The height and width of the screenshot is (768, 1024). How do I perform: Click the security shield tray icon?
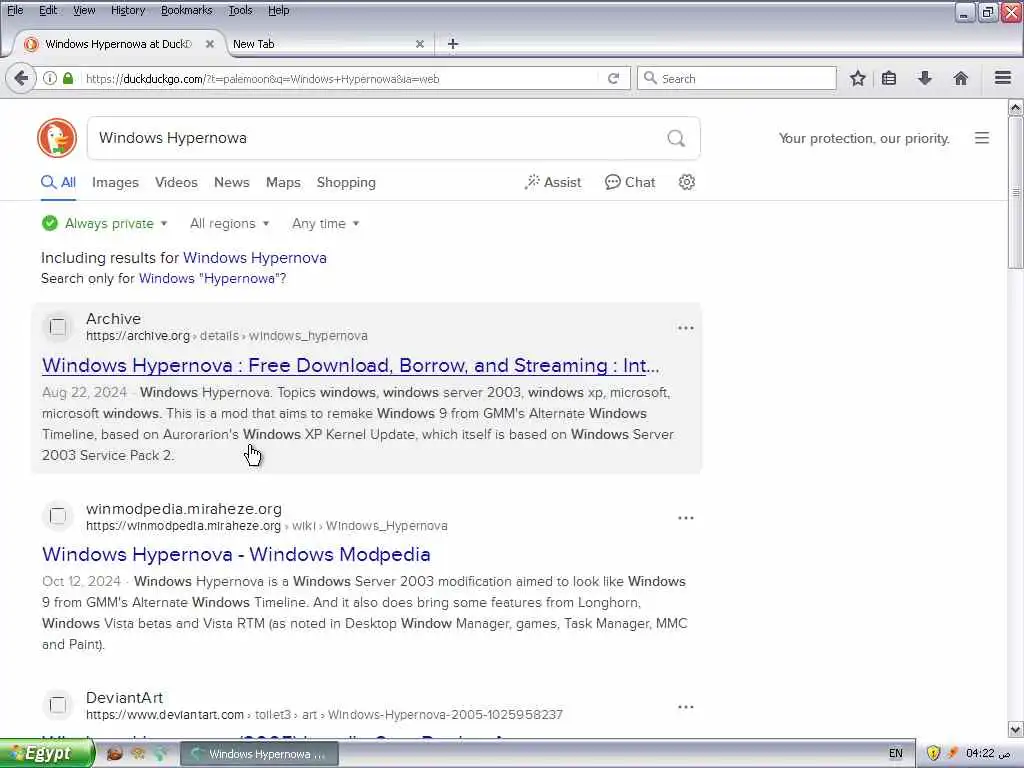(933, 753)
